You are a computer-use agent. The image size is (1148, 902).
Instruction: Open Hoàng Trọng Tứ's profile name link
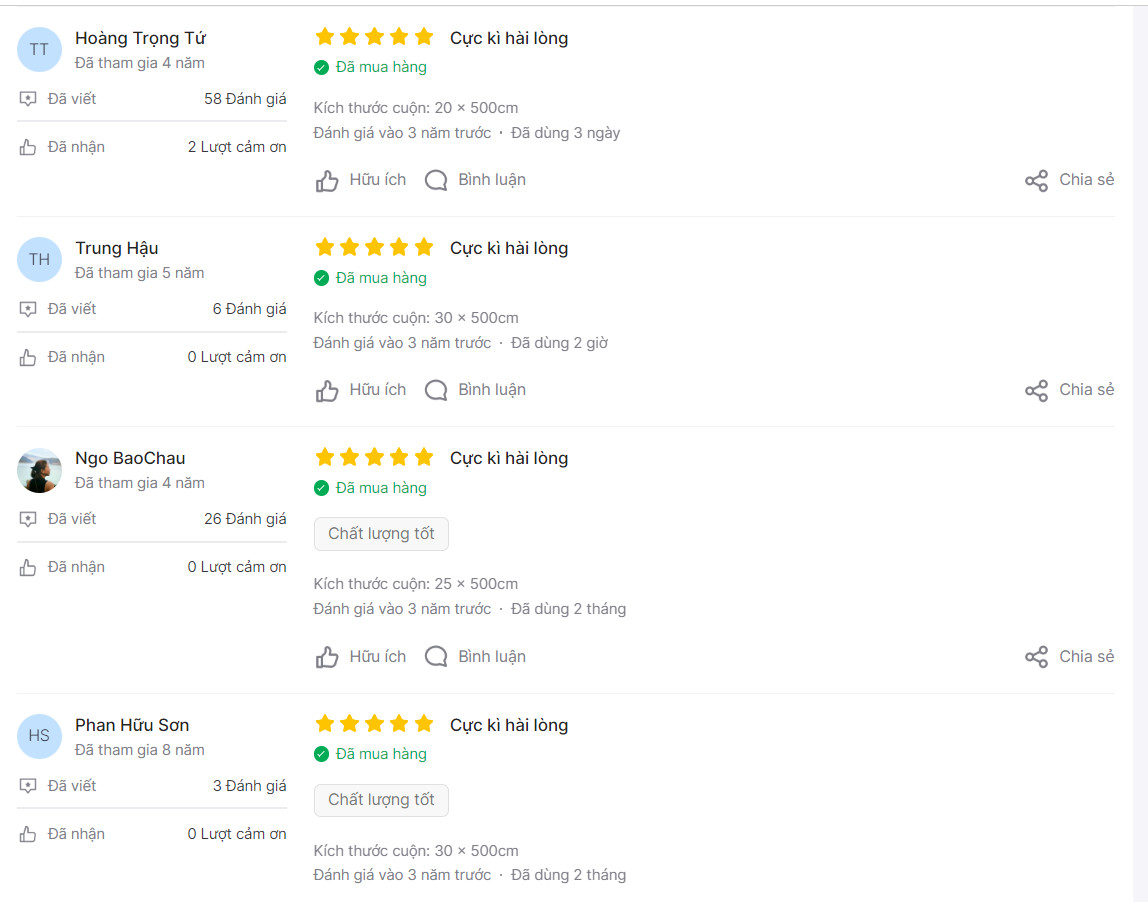coord(140,38)
